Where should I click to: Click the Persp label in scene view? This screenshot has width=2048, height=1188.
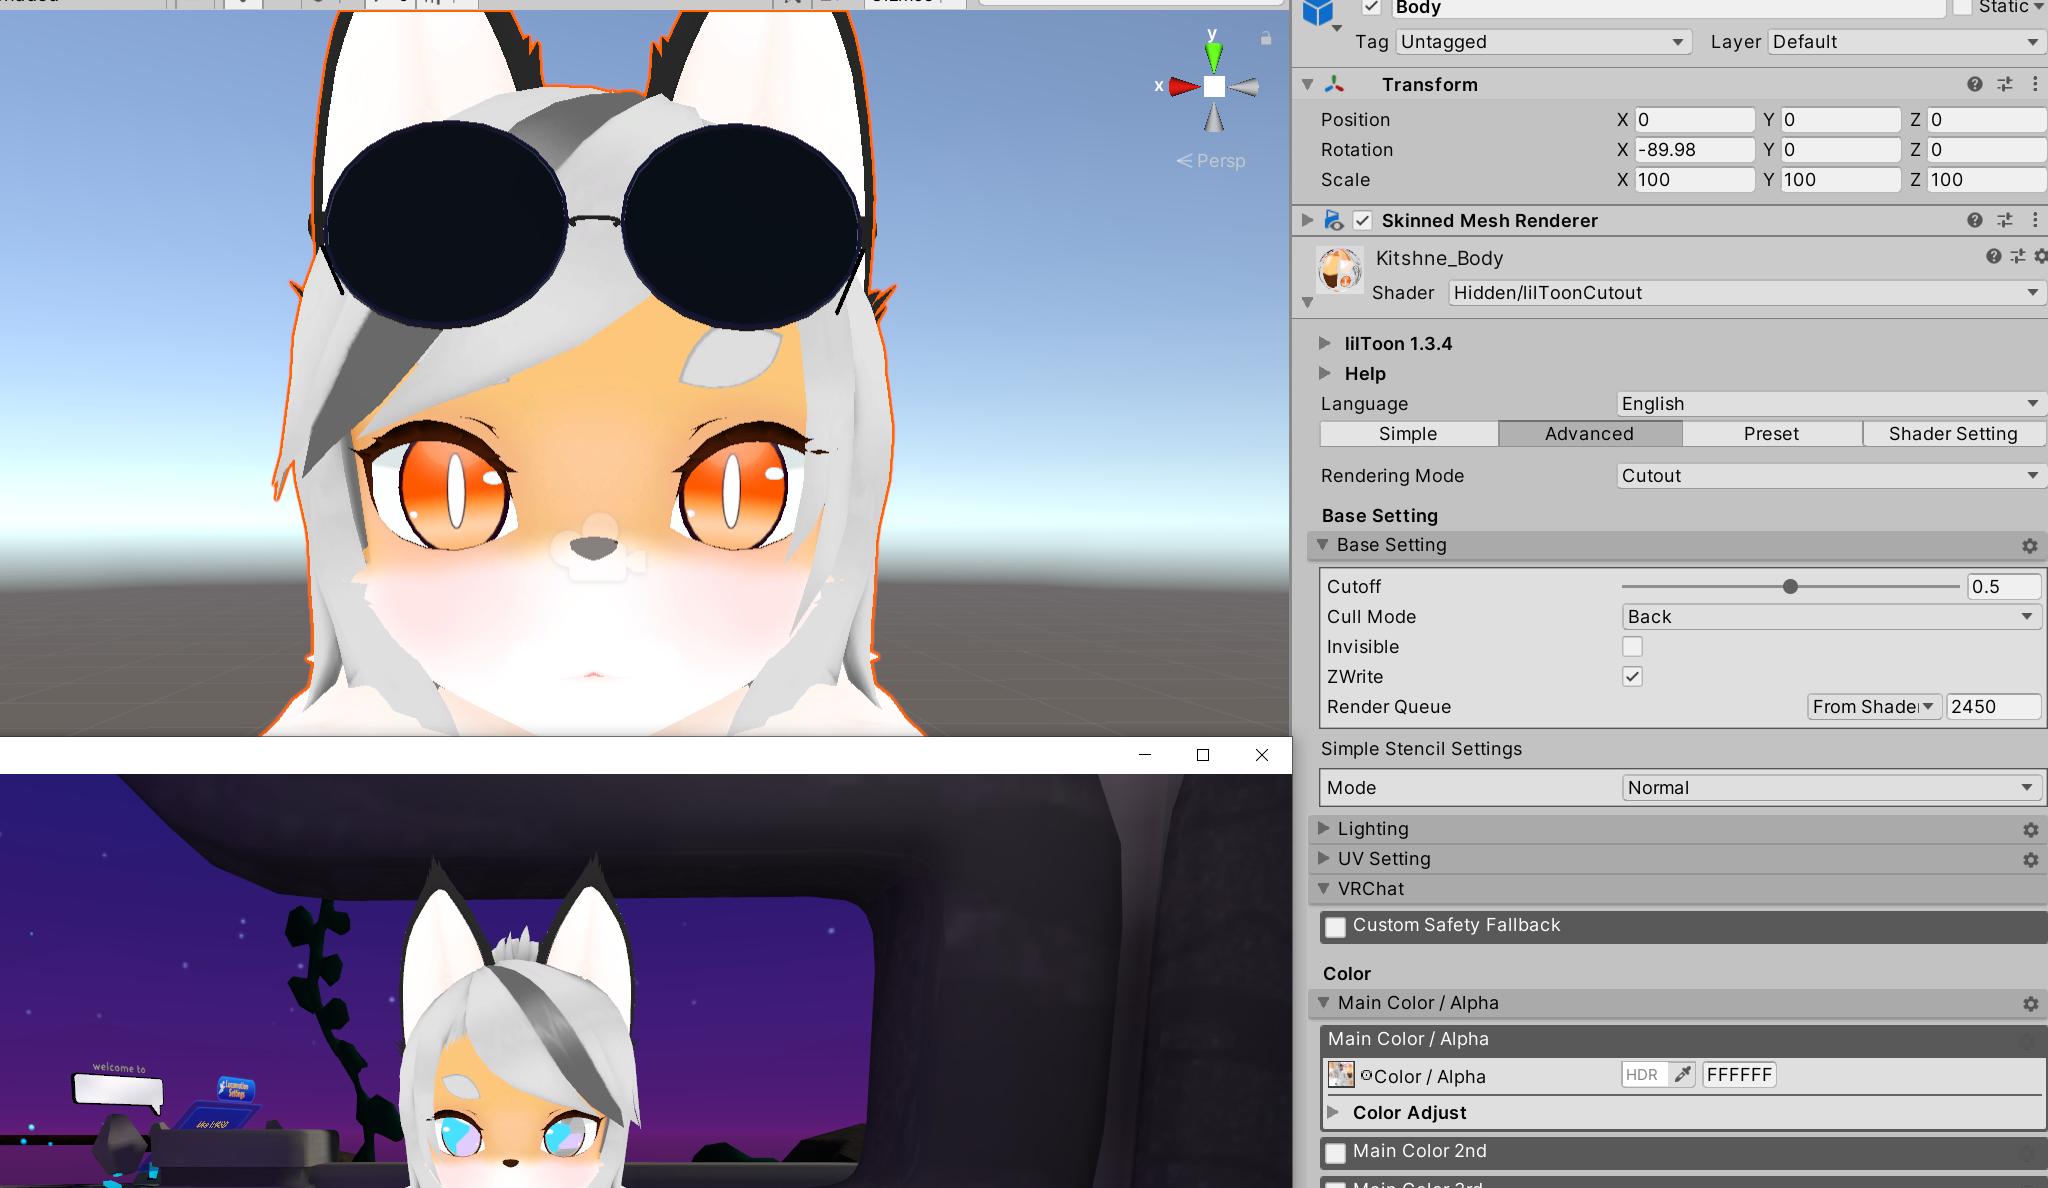1221,160
